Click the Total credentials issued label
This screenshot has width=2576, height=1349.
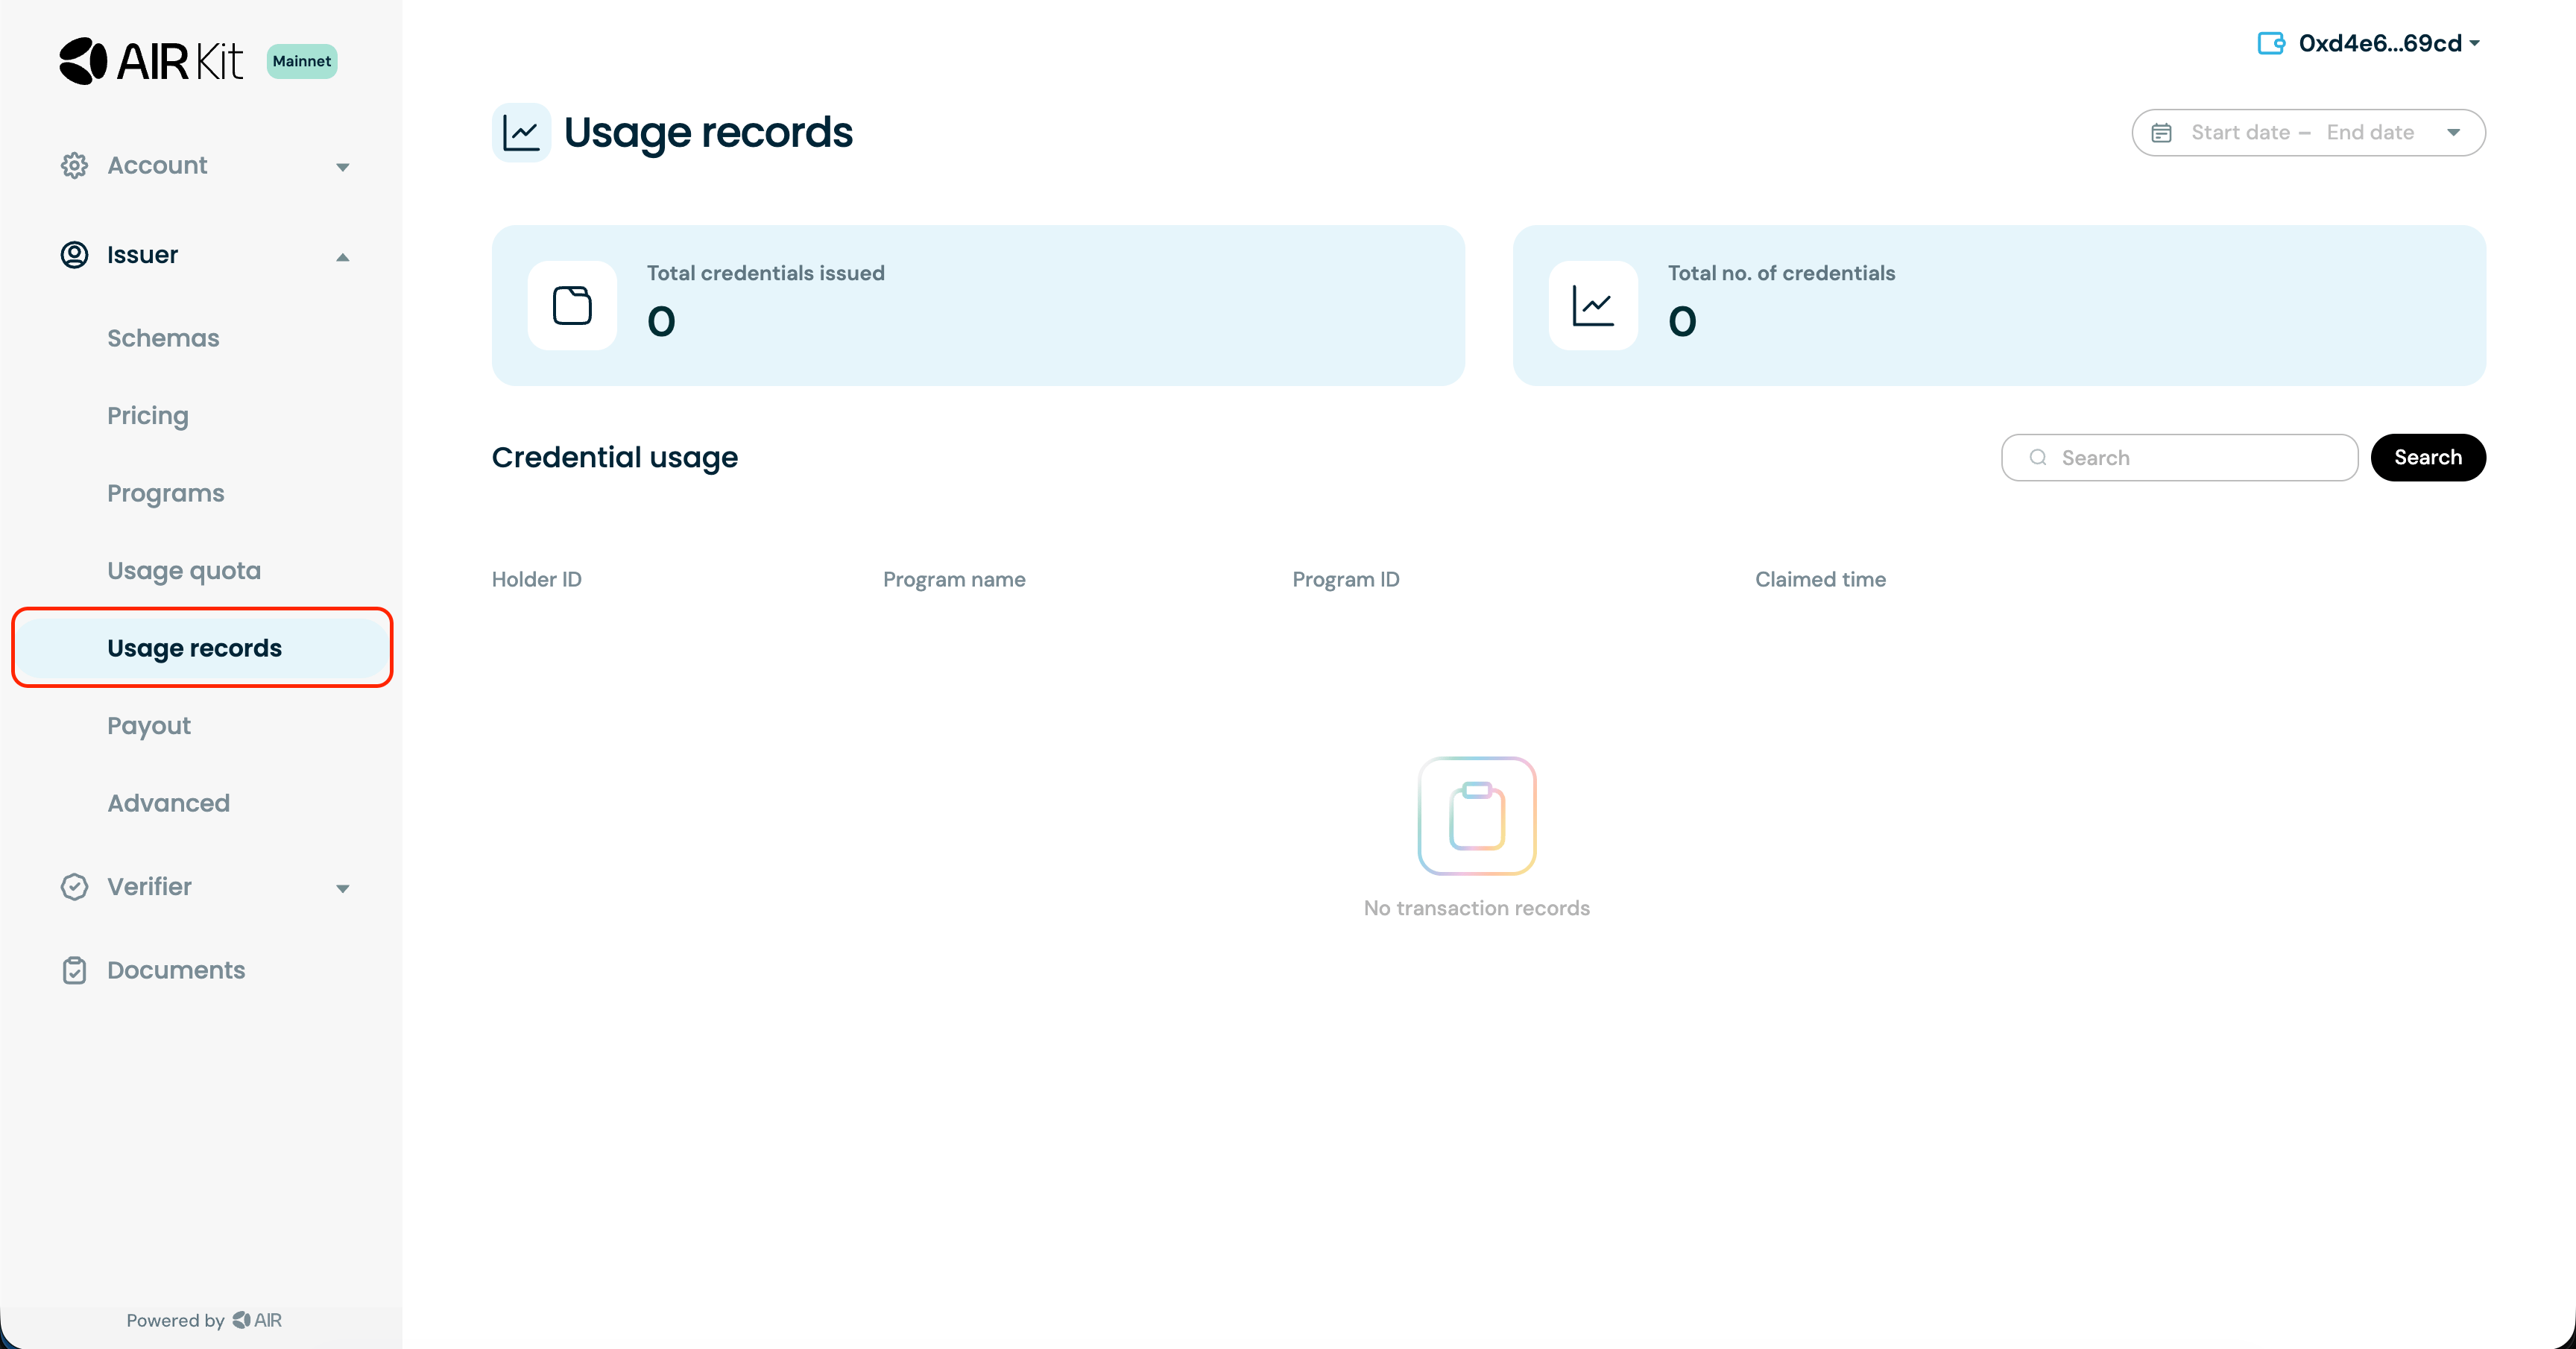pos(766,273)
